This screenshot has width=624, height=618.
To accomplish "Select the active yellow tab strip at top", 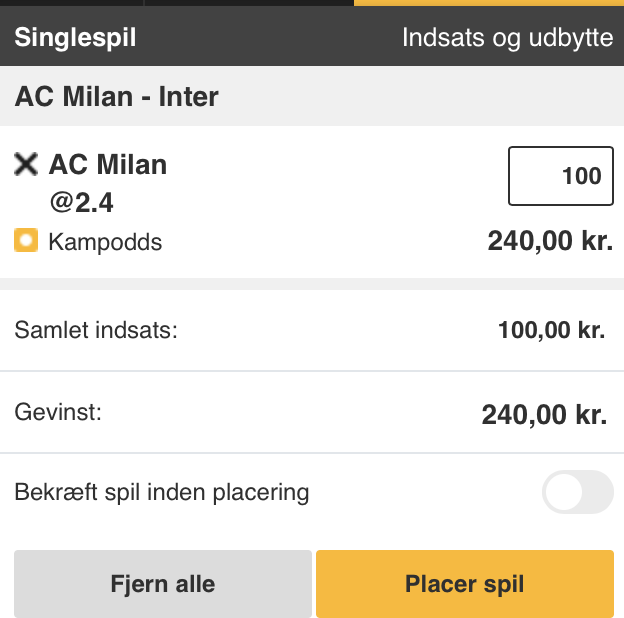I will (489, 3).
